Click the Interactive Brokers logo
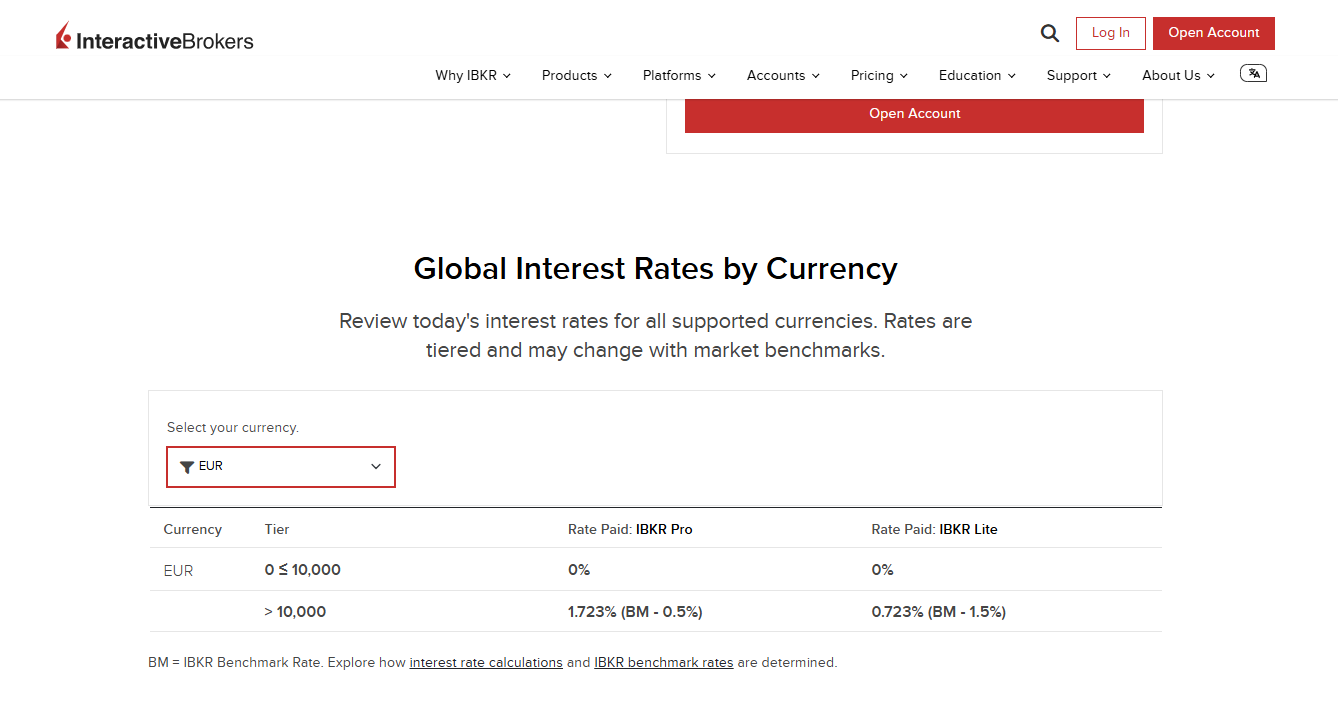 pos(155,38)
